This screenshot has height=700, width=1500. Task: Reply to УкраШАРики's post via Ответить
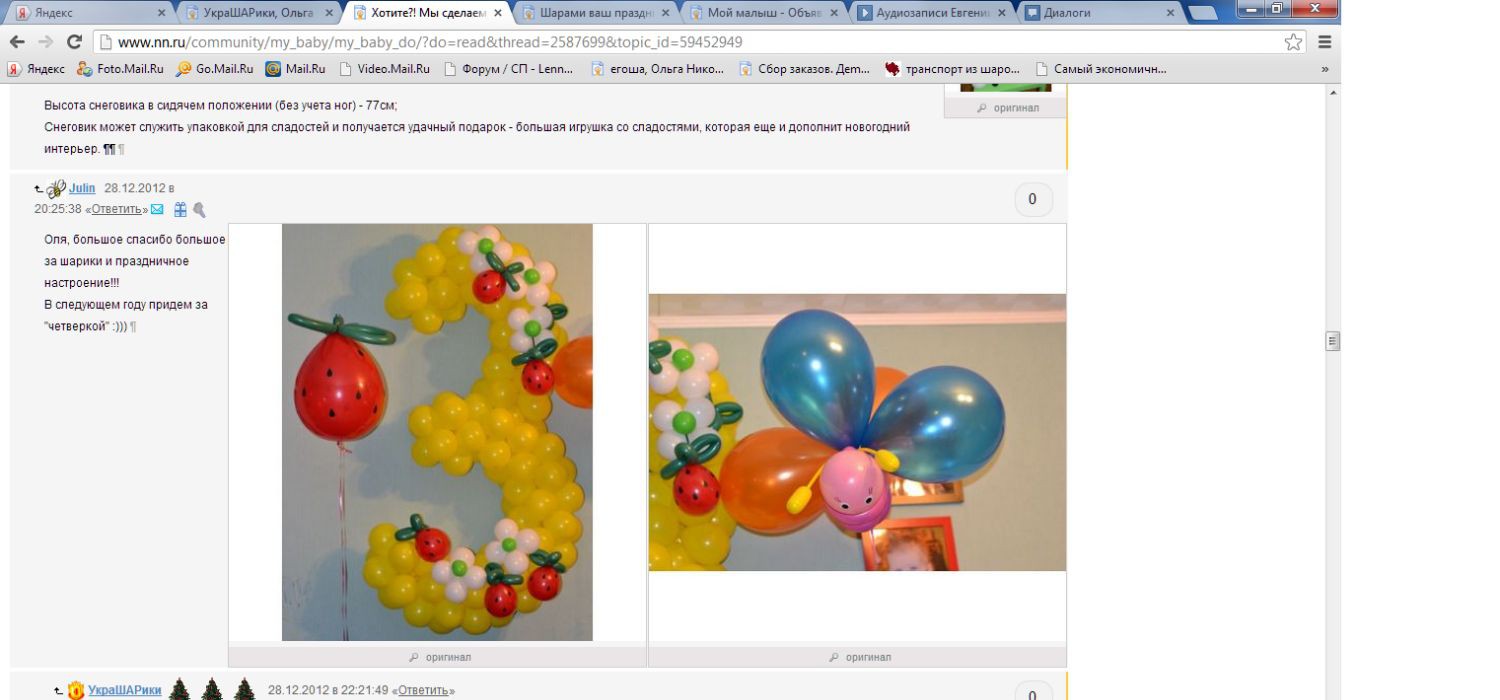423,690
